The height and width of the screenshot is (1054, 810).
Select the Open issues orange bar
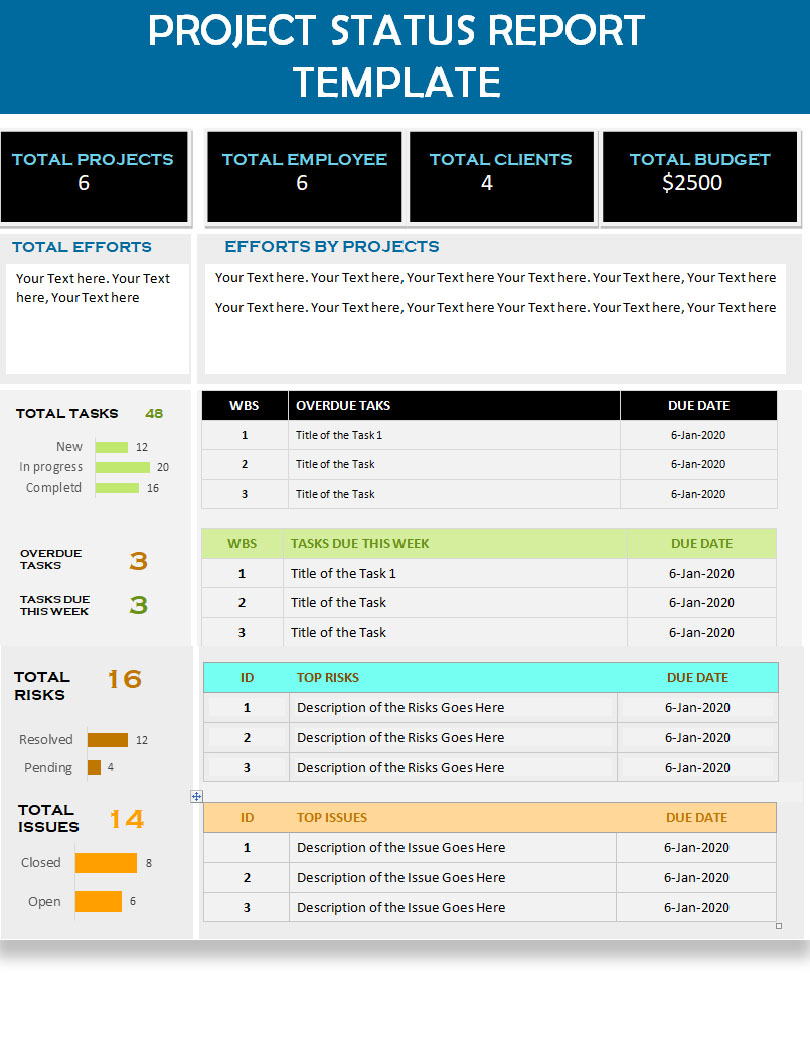click(x=98, y=902)
